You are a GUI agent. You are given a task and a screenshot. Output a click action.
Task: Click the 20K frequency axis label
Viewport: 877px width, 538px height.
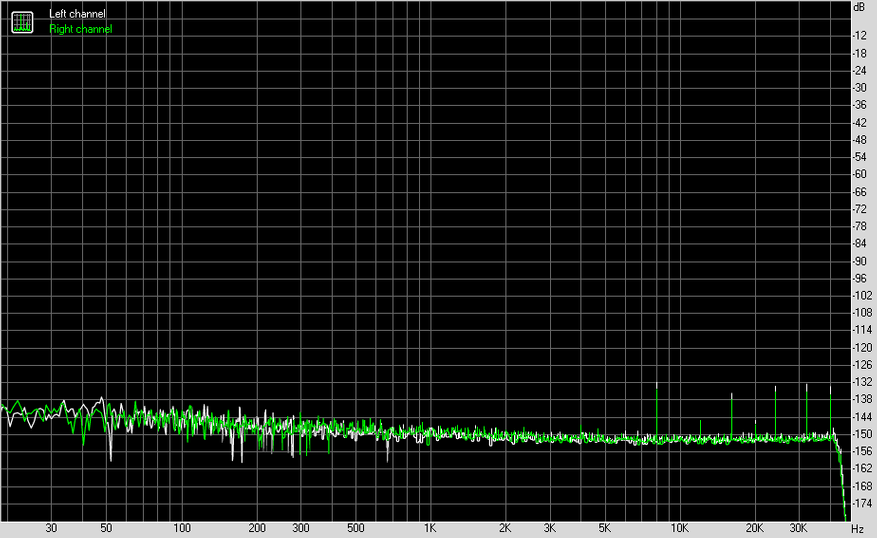tap(755, 528)
